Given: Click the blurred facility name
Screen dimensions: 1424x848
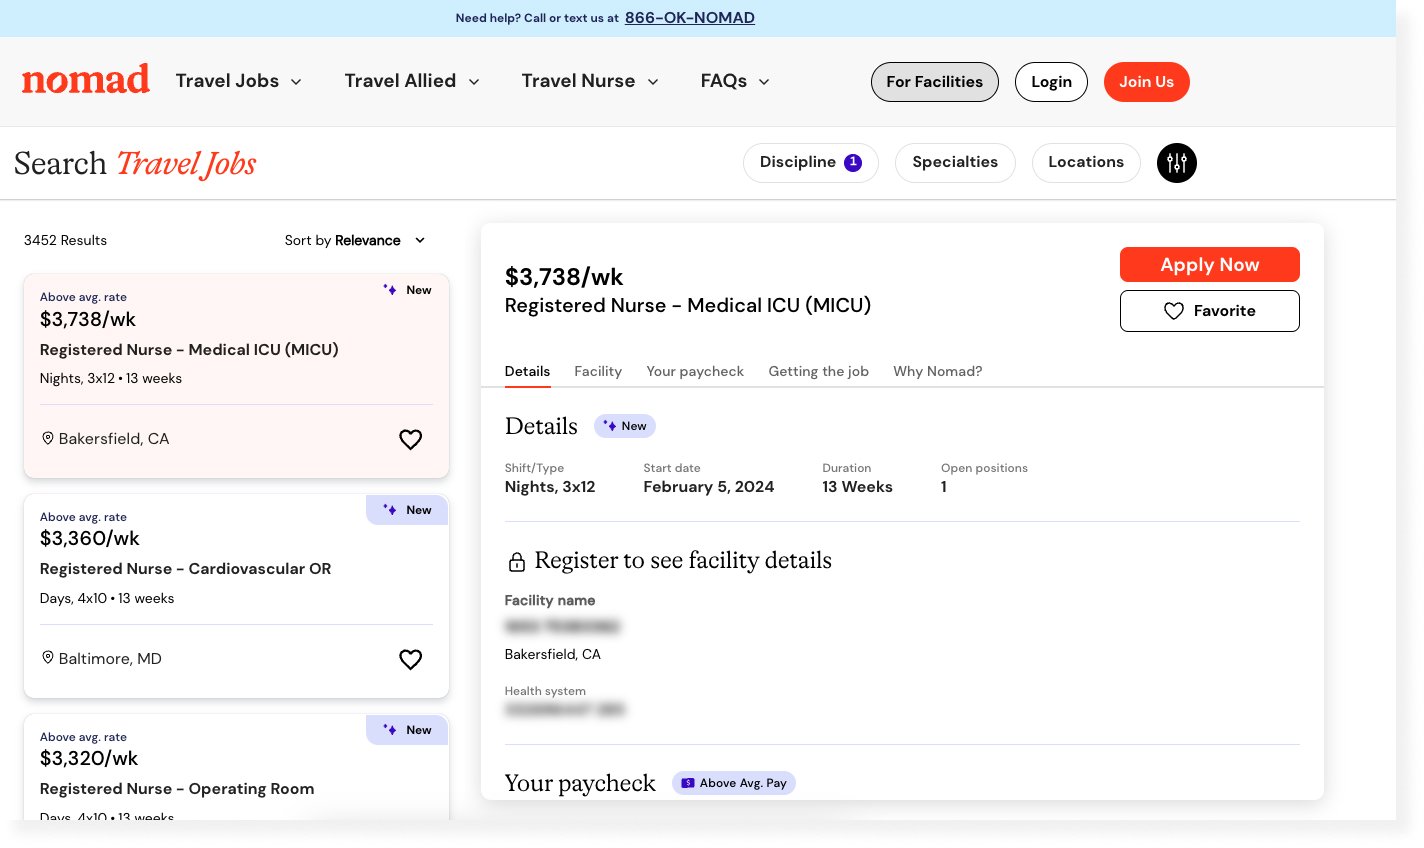Looking at the screenshot, I should click(563, 627).
